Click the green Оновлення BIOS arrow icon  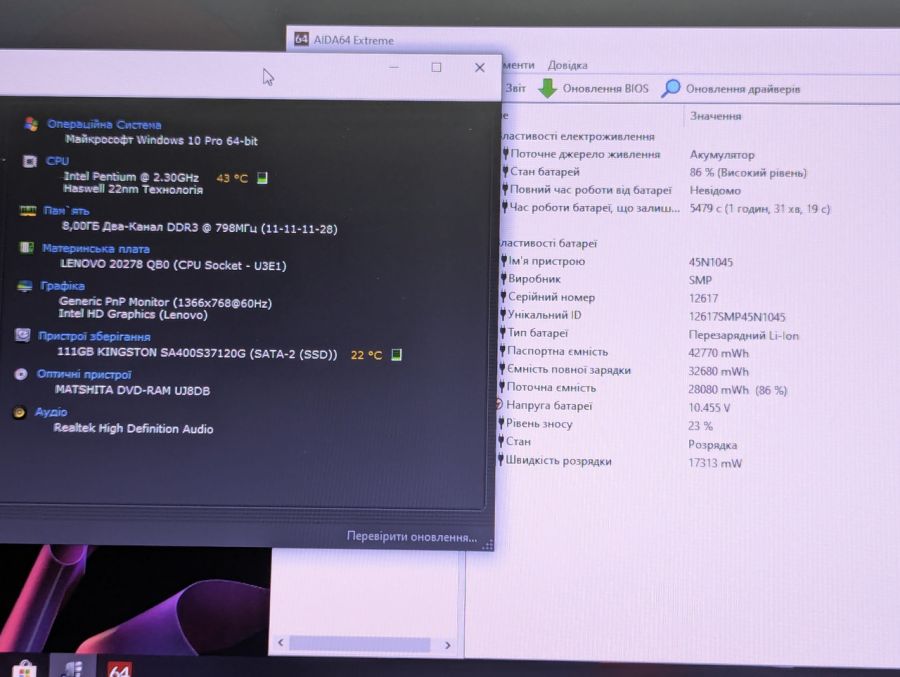tap(548, 88)
